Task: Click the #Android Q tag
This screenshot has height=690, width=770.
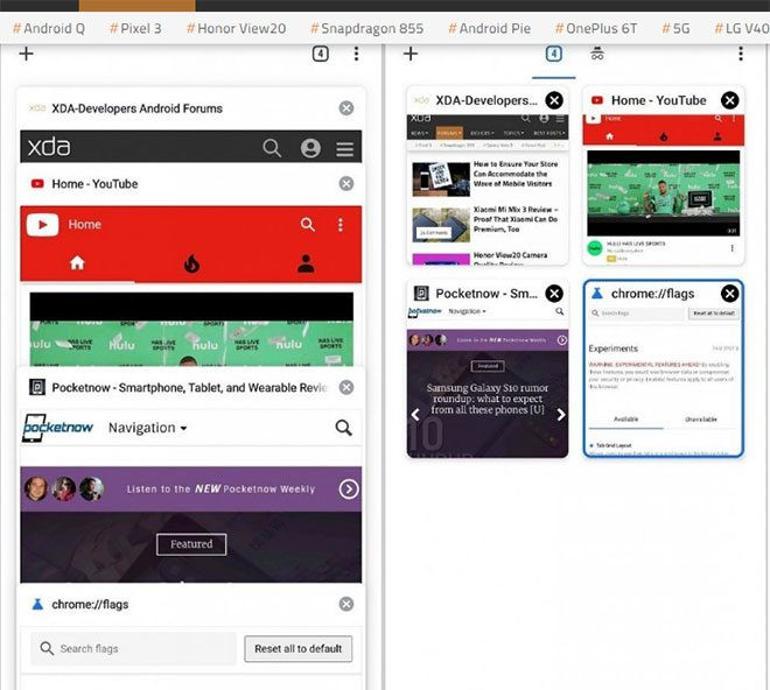Action: [x=49, y=28]
